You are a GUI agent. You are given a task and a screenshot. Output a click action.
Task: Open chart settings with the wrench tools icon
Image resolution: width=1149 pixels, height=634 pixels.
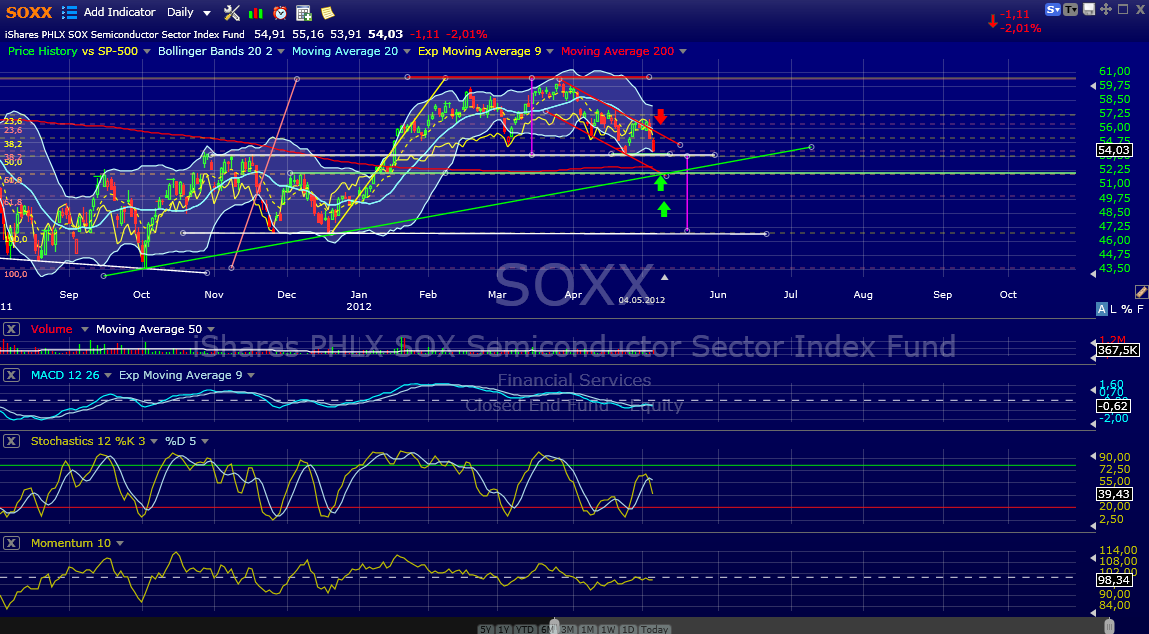[232, 12]
